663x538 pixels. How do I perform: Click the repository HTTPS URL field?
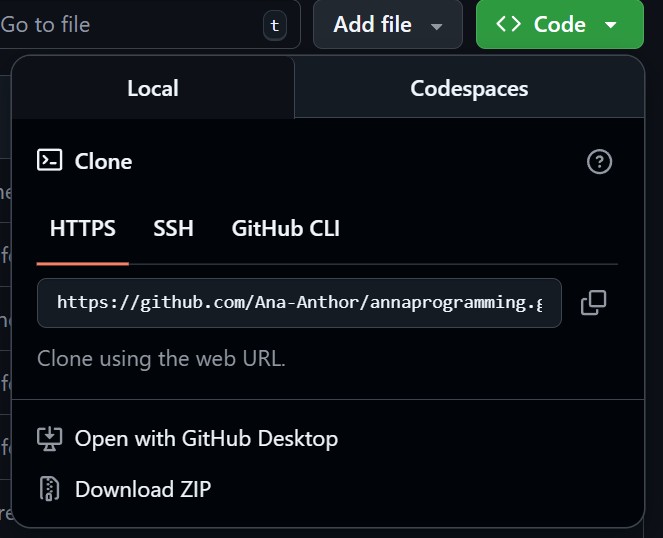click(x=299, y=303)
